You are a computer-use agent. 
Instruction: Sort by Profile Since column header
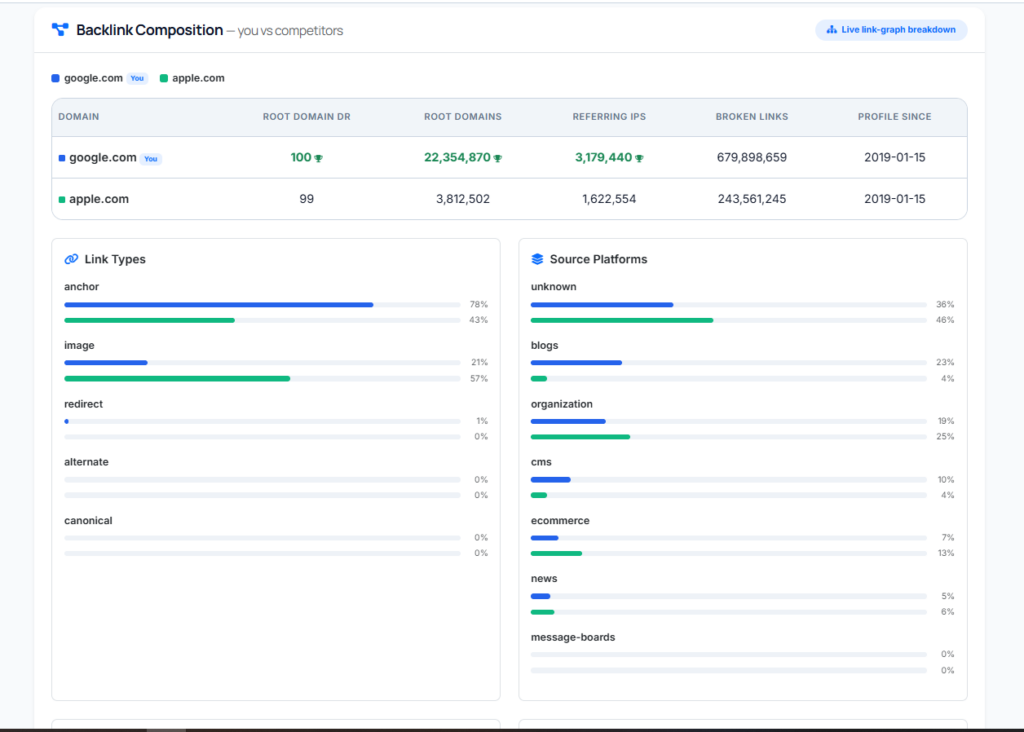(x=894, y=117)
